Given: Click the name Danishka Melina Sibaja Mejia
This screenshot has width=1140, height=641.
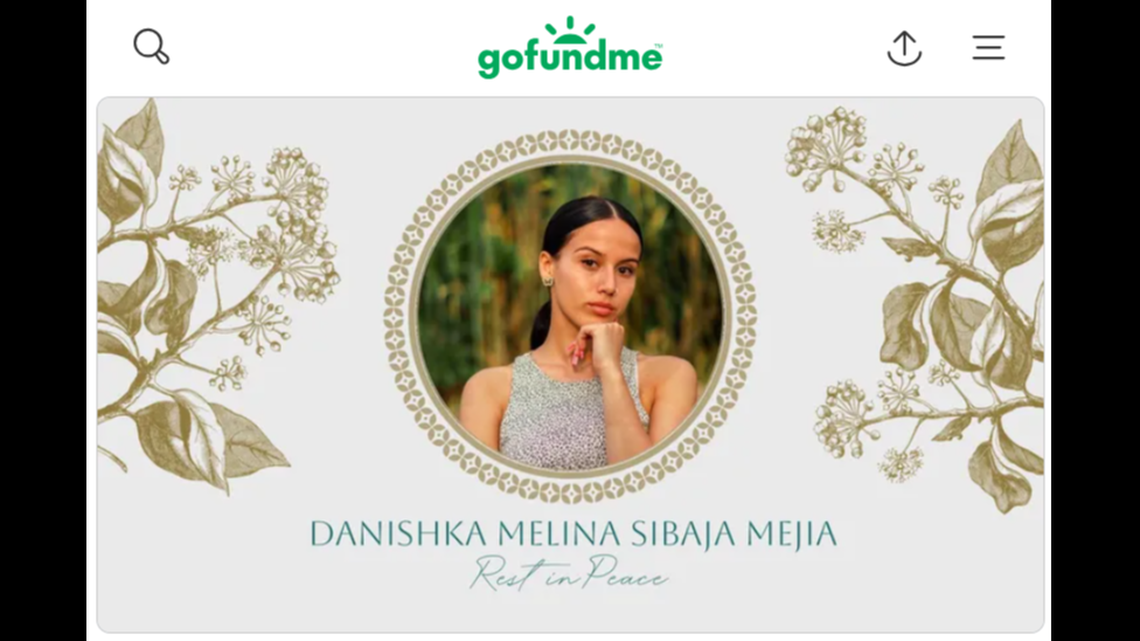Looking at the screenshot, I should click(x=573, y=534).
